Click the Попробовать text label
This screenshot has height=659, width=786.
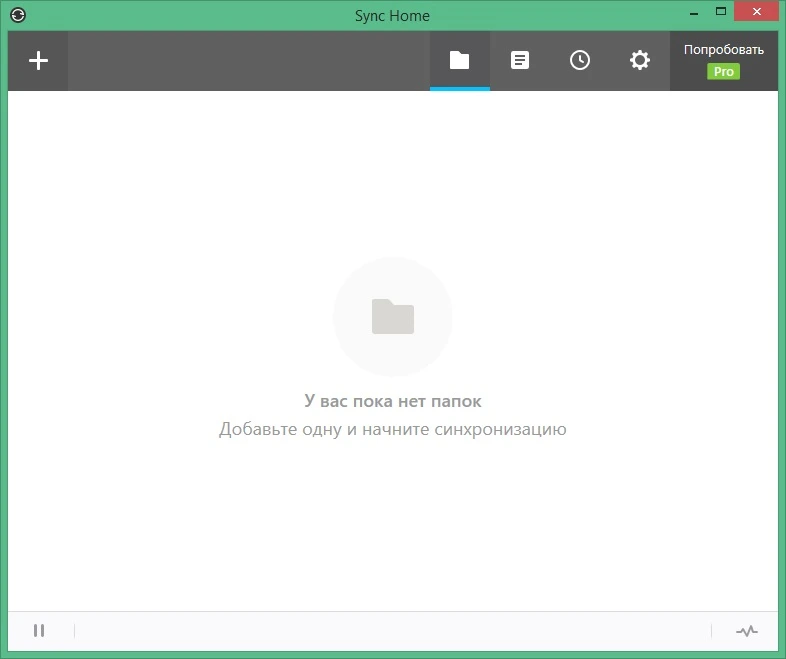coord(724,50)
